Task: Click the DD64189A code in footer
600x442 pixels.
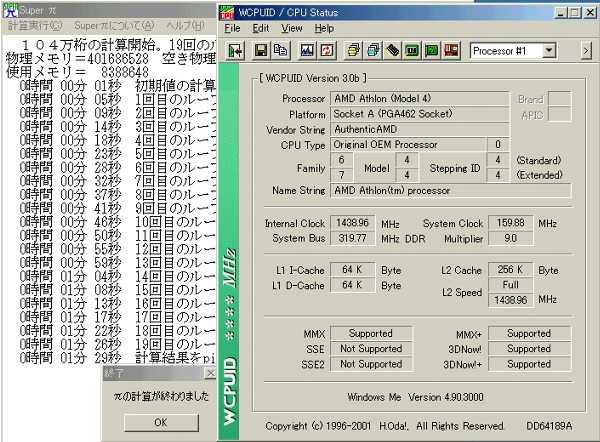Action: coord(549,426)
